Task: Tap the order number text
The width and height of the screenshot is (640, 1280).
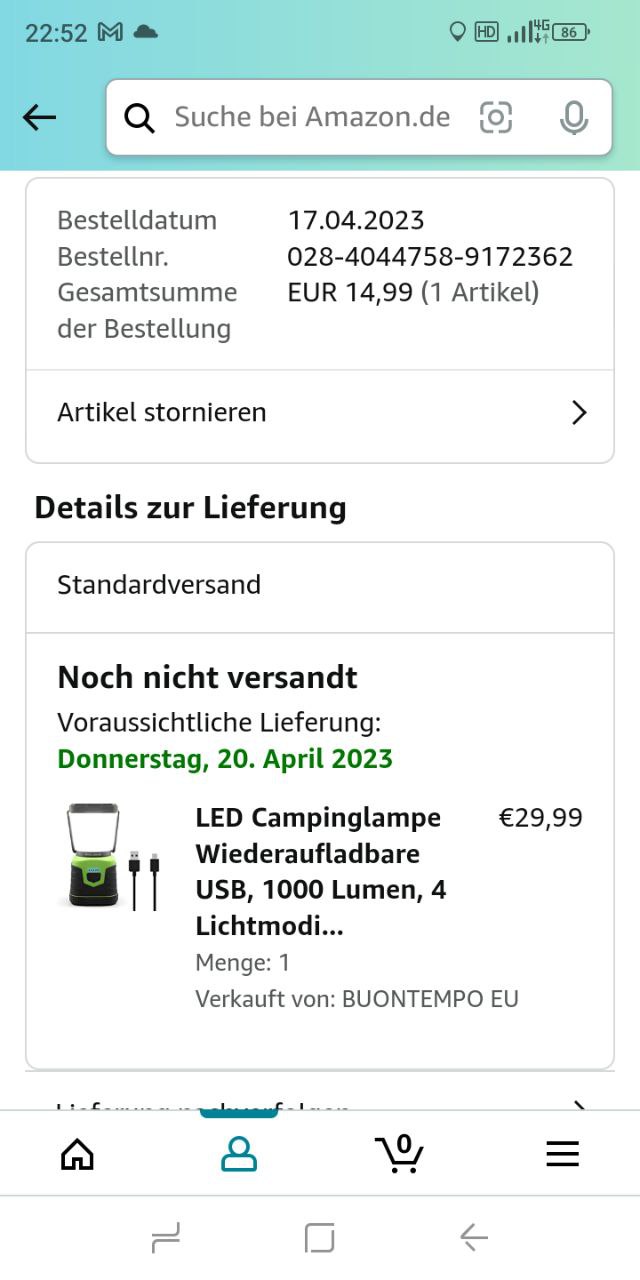Action: tap(430, 257)
